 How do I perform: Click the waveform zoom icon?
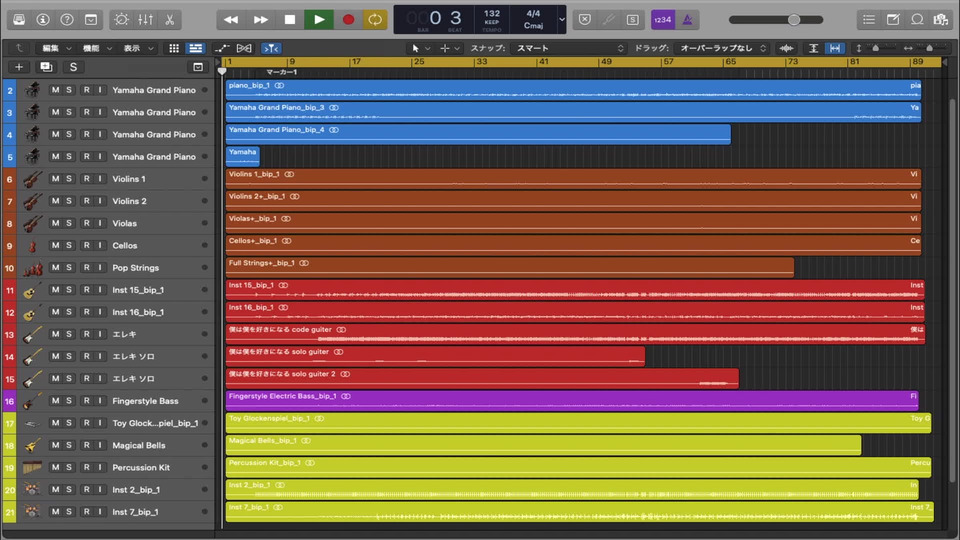click(787, 48)
